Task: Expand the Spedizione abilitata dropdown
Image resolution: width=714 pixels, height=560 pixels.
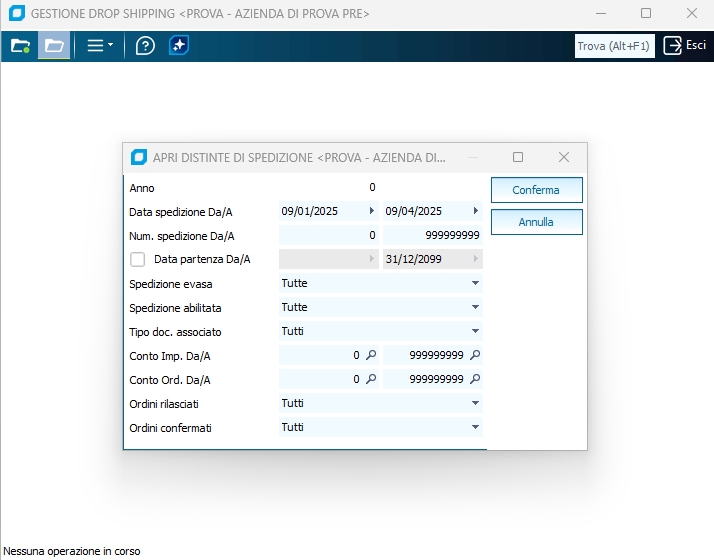Action: point(476,308)
